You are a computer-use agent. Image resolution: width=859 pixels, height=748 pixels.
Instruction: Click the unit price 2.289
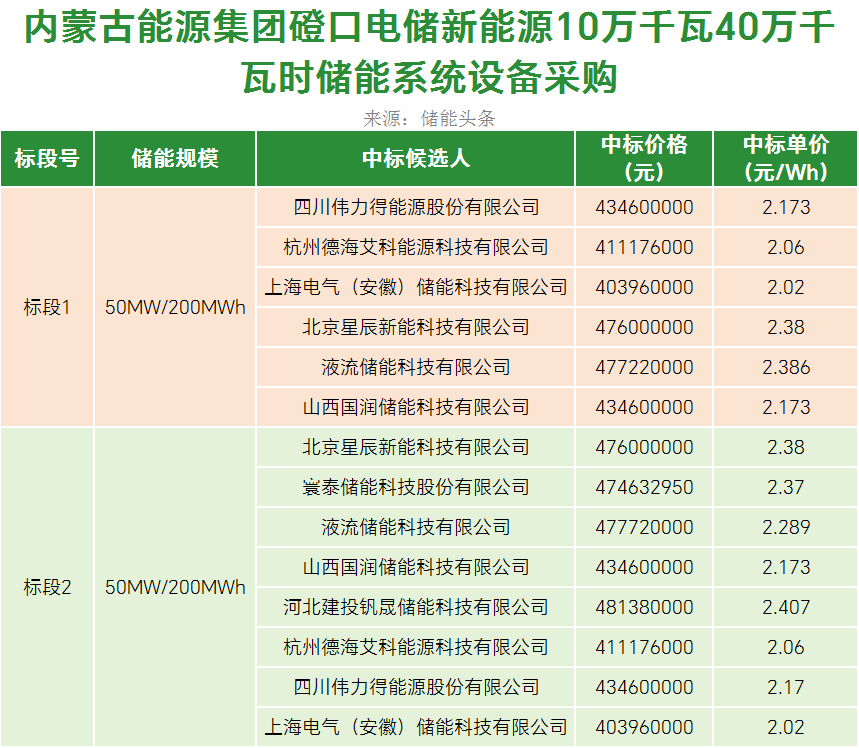click(x=786, y=527)
